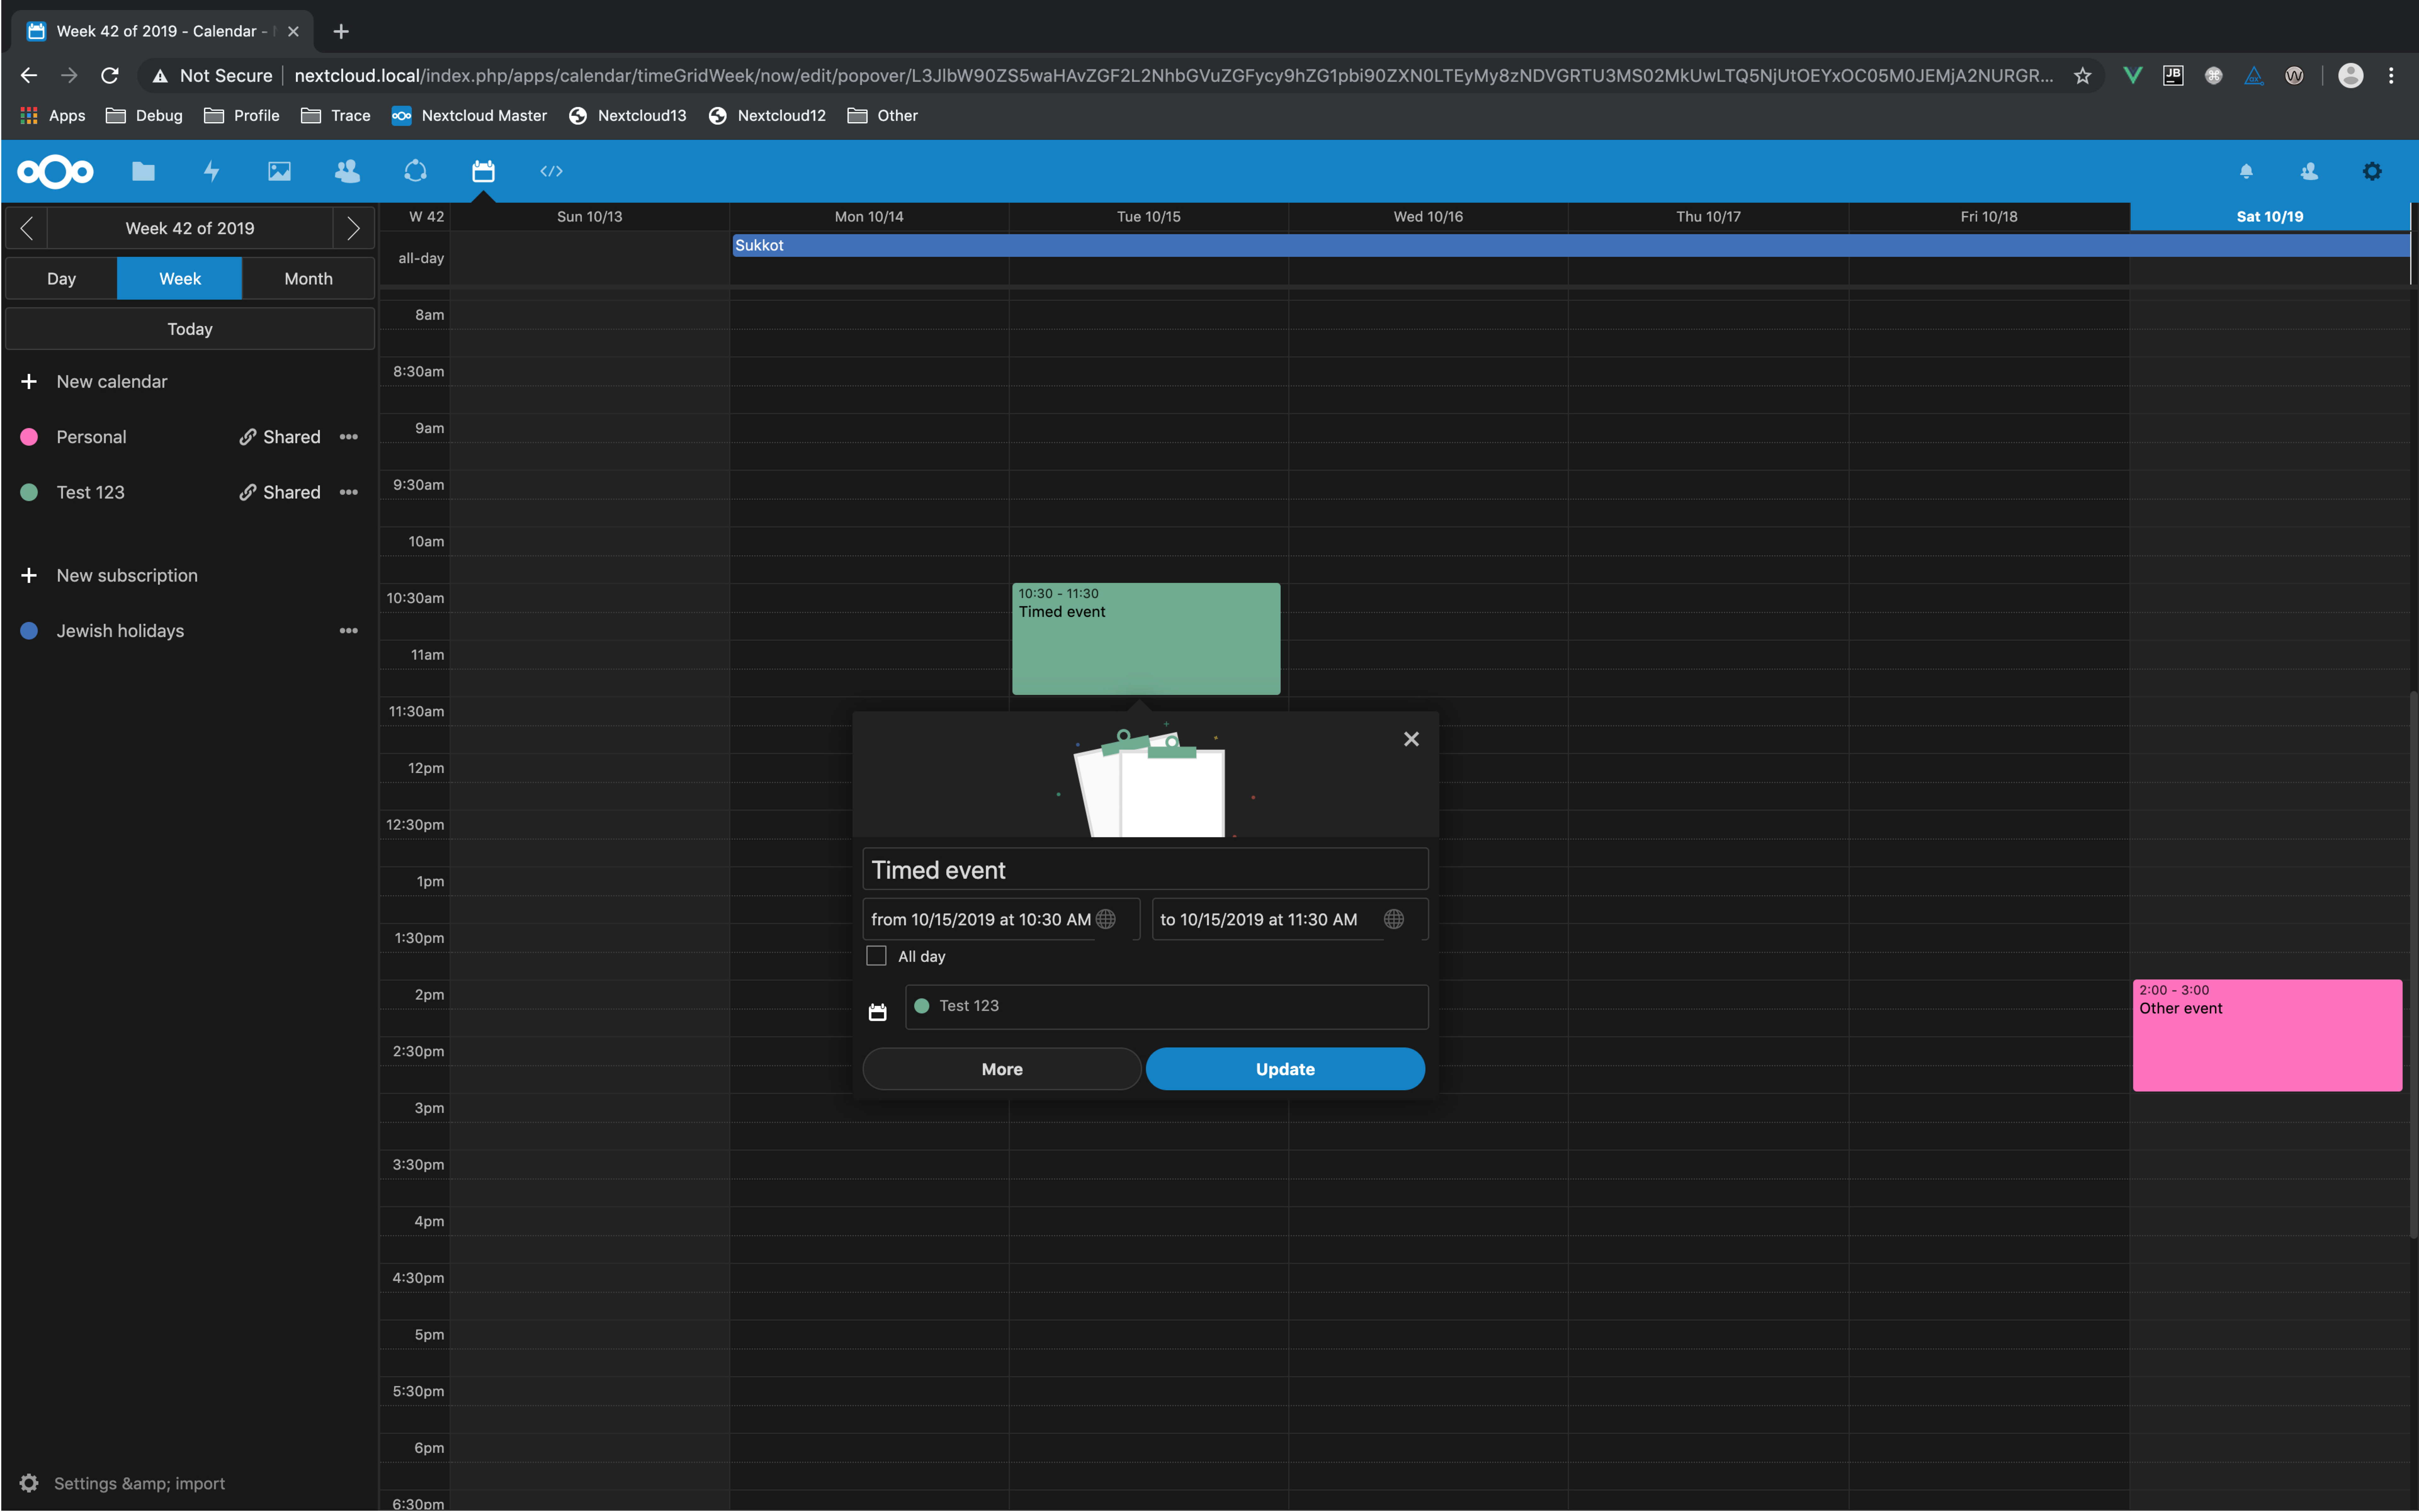
Task: Click the Today button
Action: [x=190, y=329]
